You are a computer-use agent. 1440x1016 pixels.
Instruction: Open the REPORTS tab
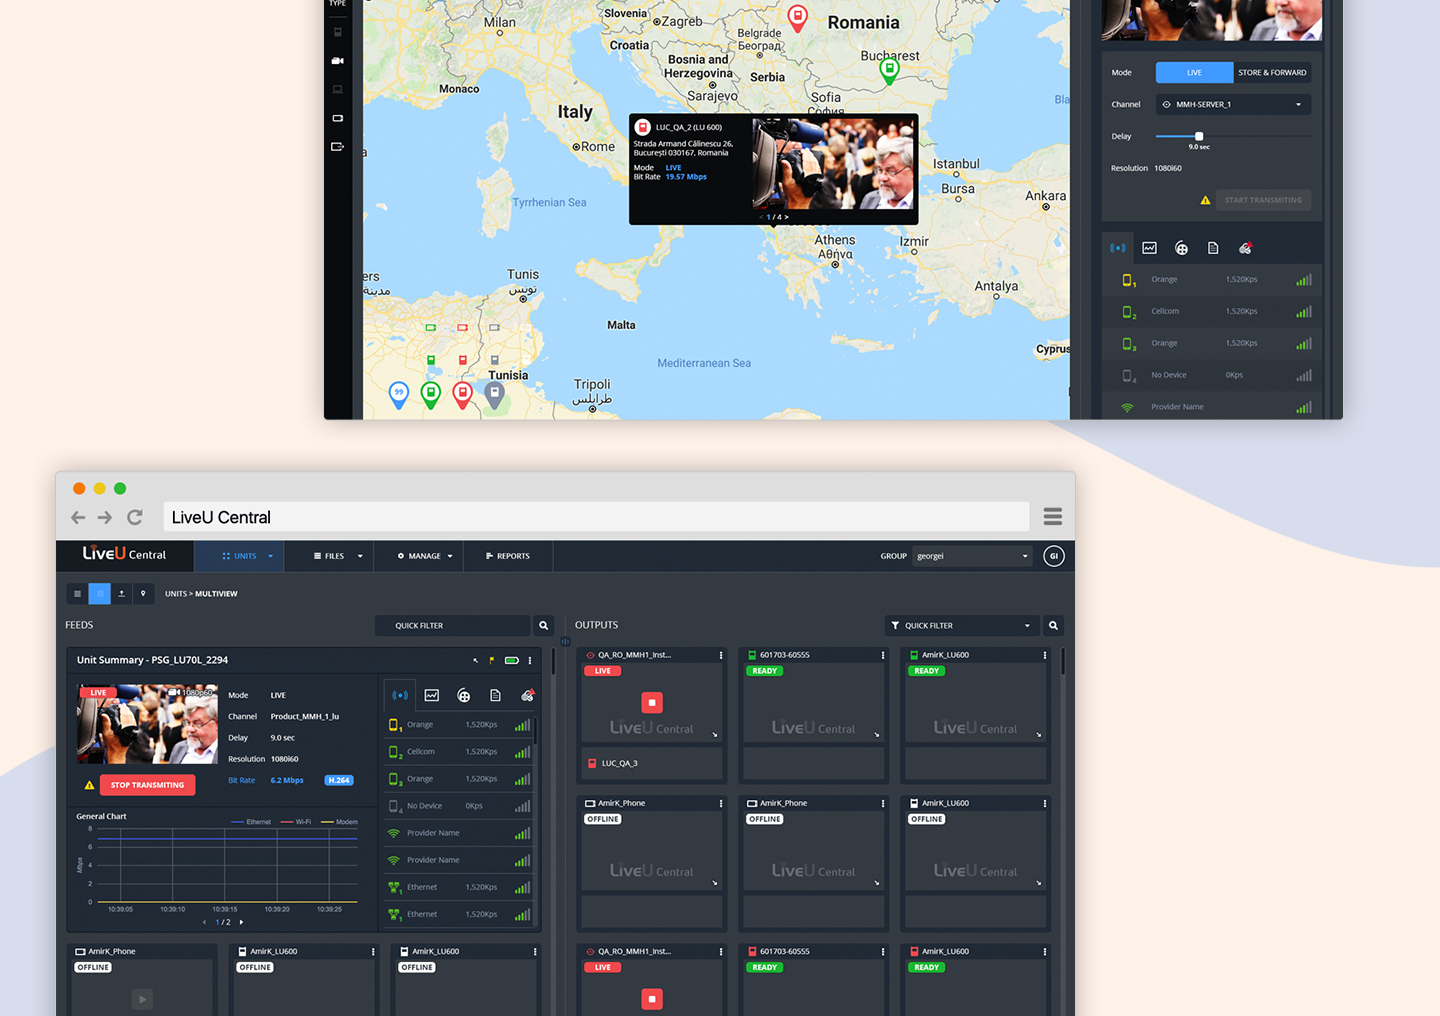[x=508, y=556]
